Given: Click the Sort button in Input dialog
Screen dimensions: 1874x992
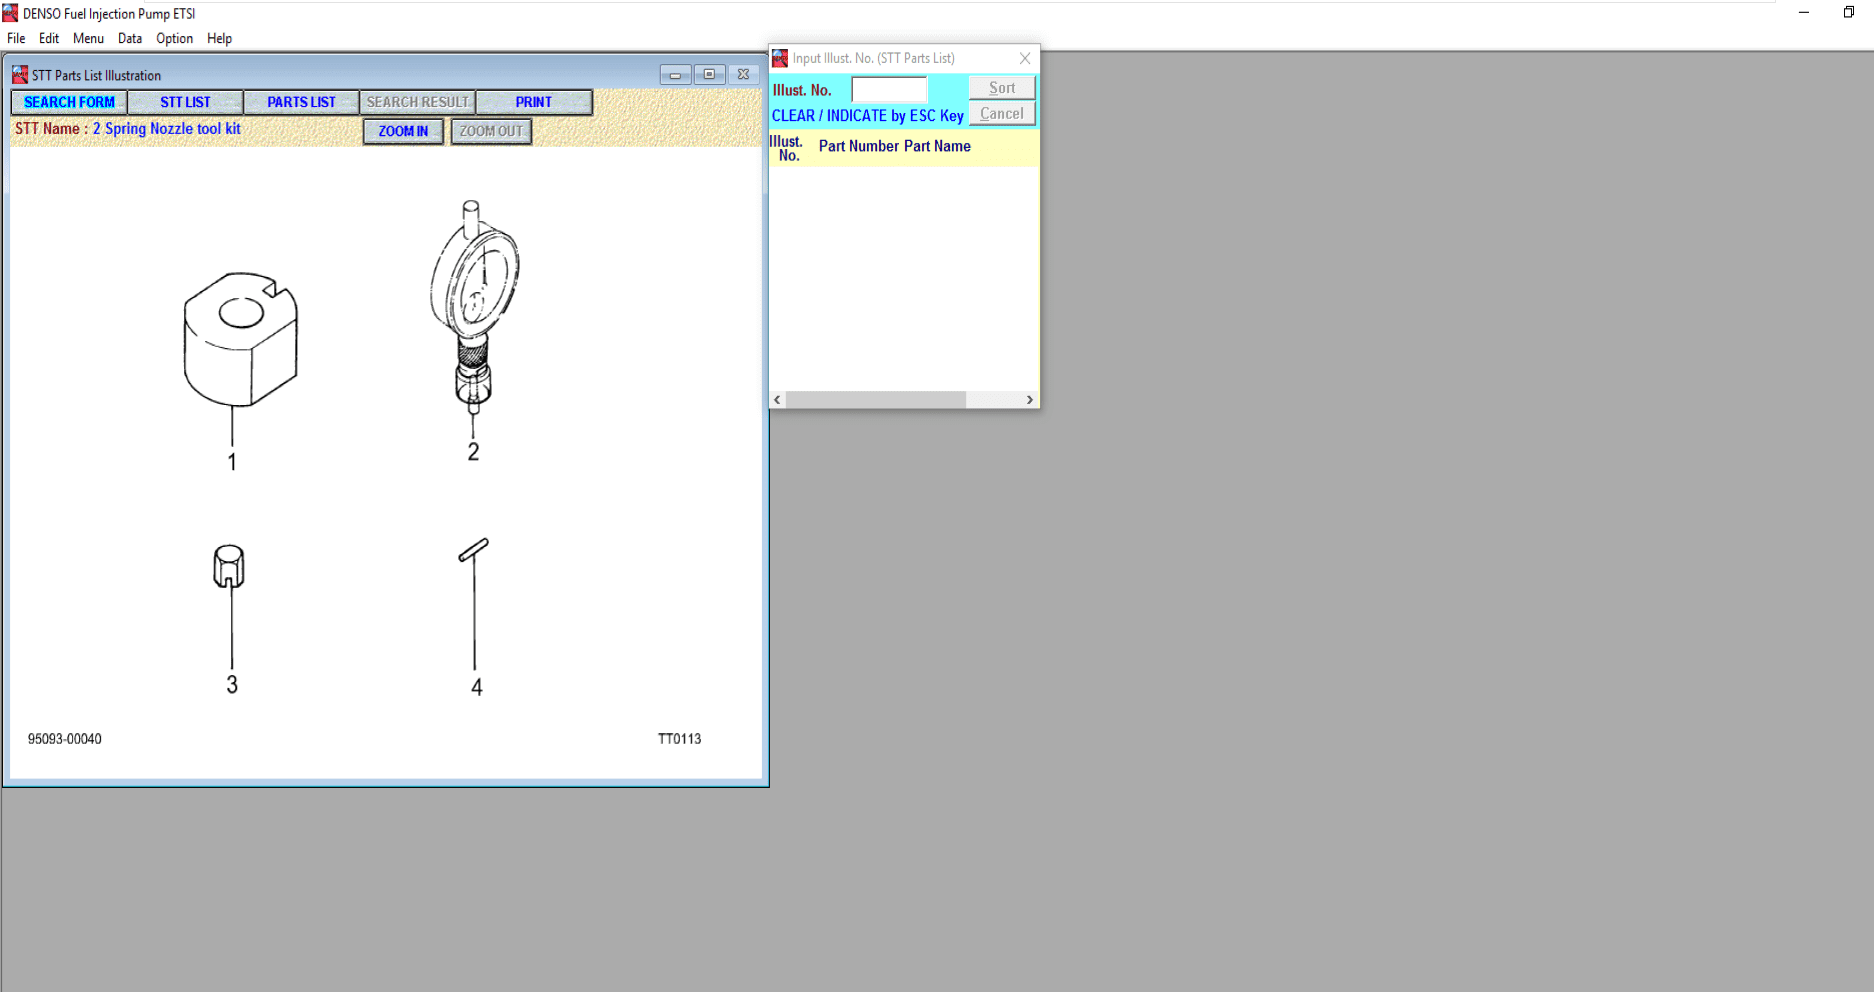Looking at the screenshot, I should 1002,88.
